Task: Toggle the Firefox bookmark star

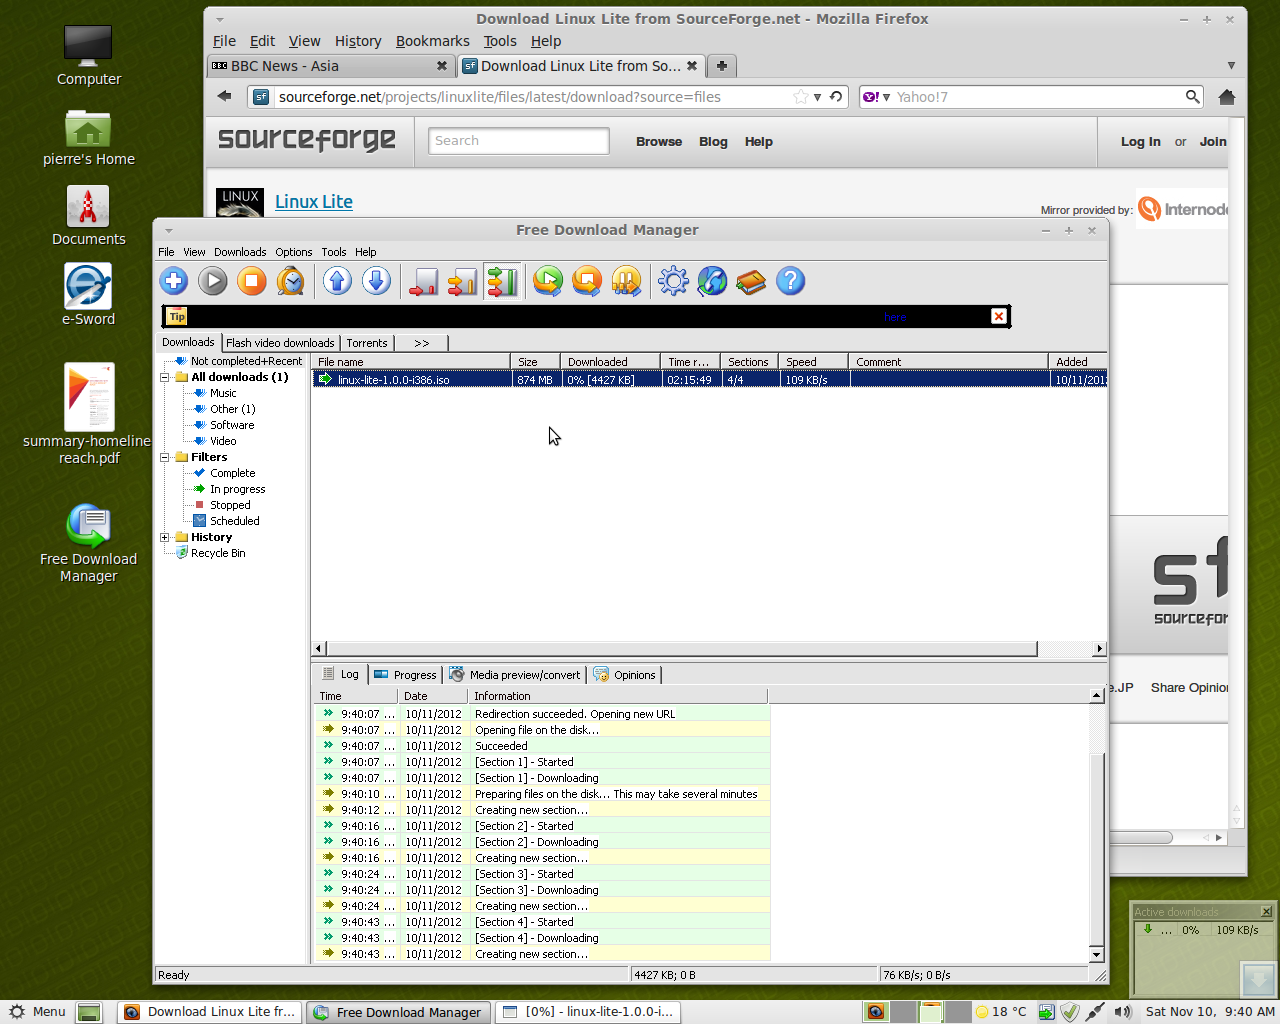Action: point(799,96)
